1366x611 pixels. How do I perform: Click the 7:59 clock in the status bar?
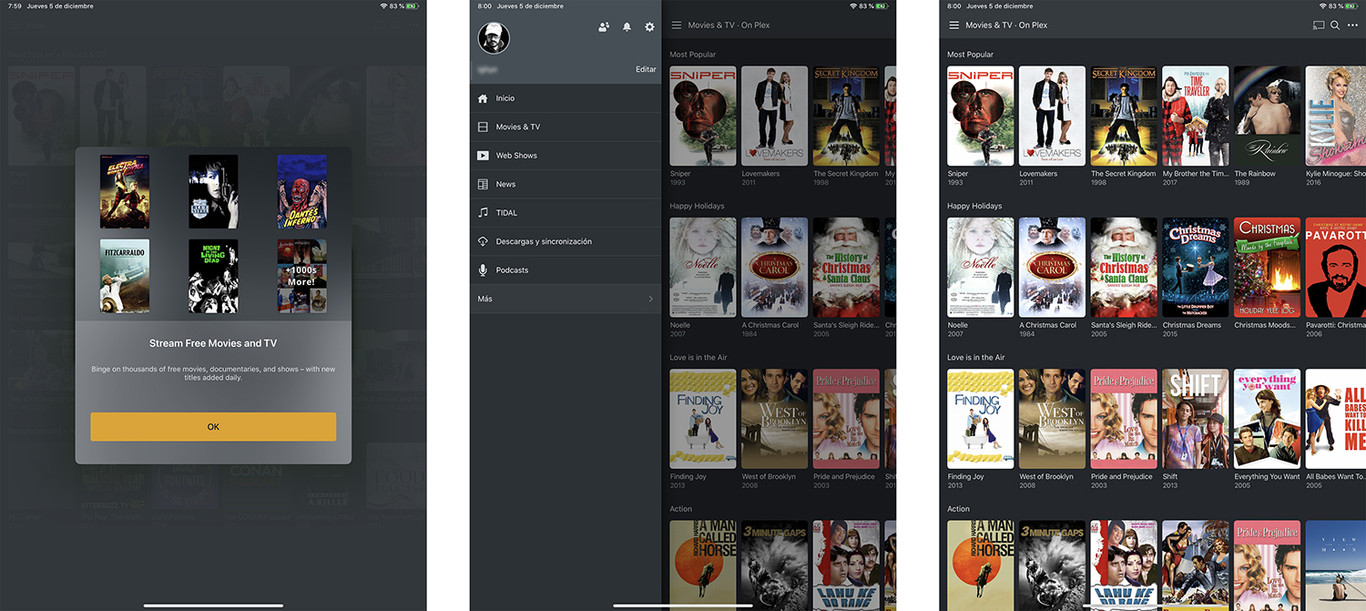point(15,6)
